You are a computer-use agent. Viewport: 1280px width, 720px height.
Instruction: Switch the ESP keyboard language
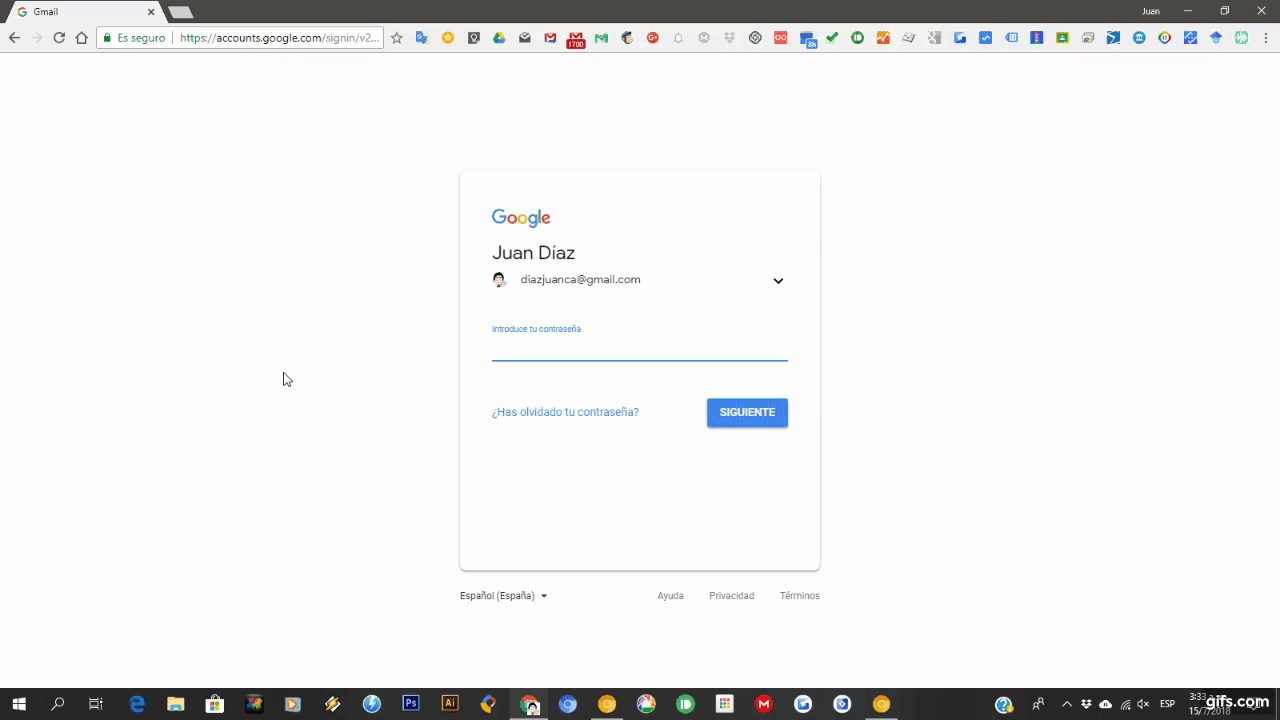point(1167,704)
